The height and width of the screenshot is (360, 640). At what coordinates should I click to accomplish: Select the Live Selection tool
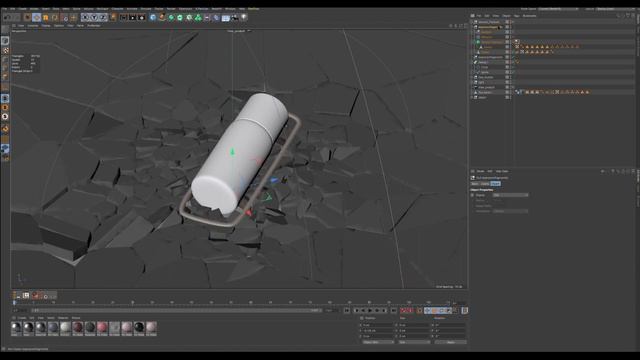27,18
